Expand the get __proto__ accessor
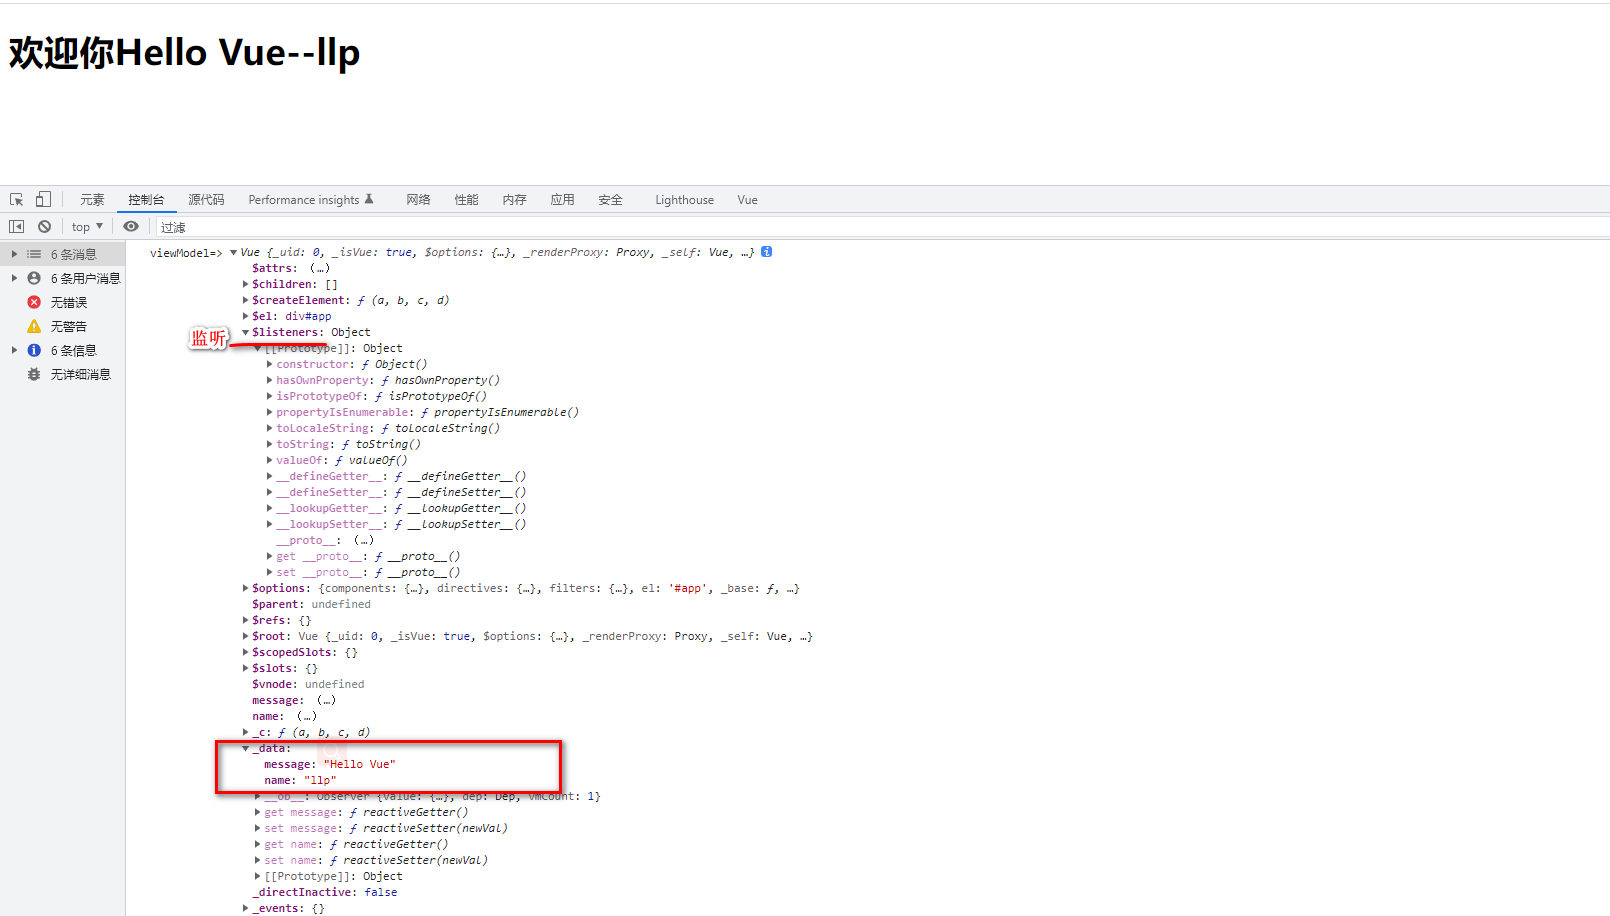 [269, 556]
